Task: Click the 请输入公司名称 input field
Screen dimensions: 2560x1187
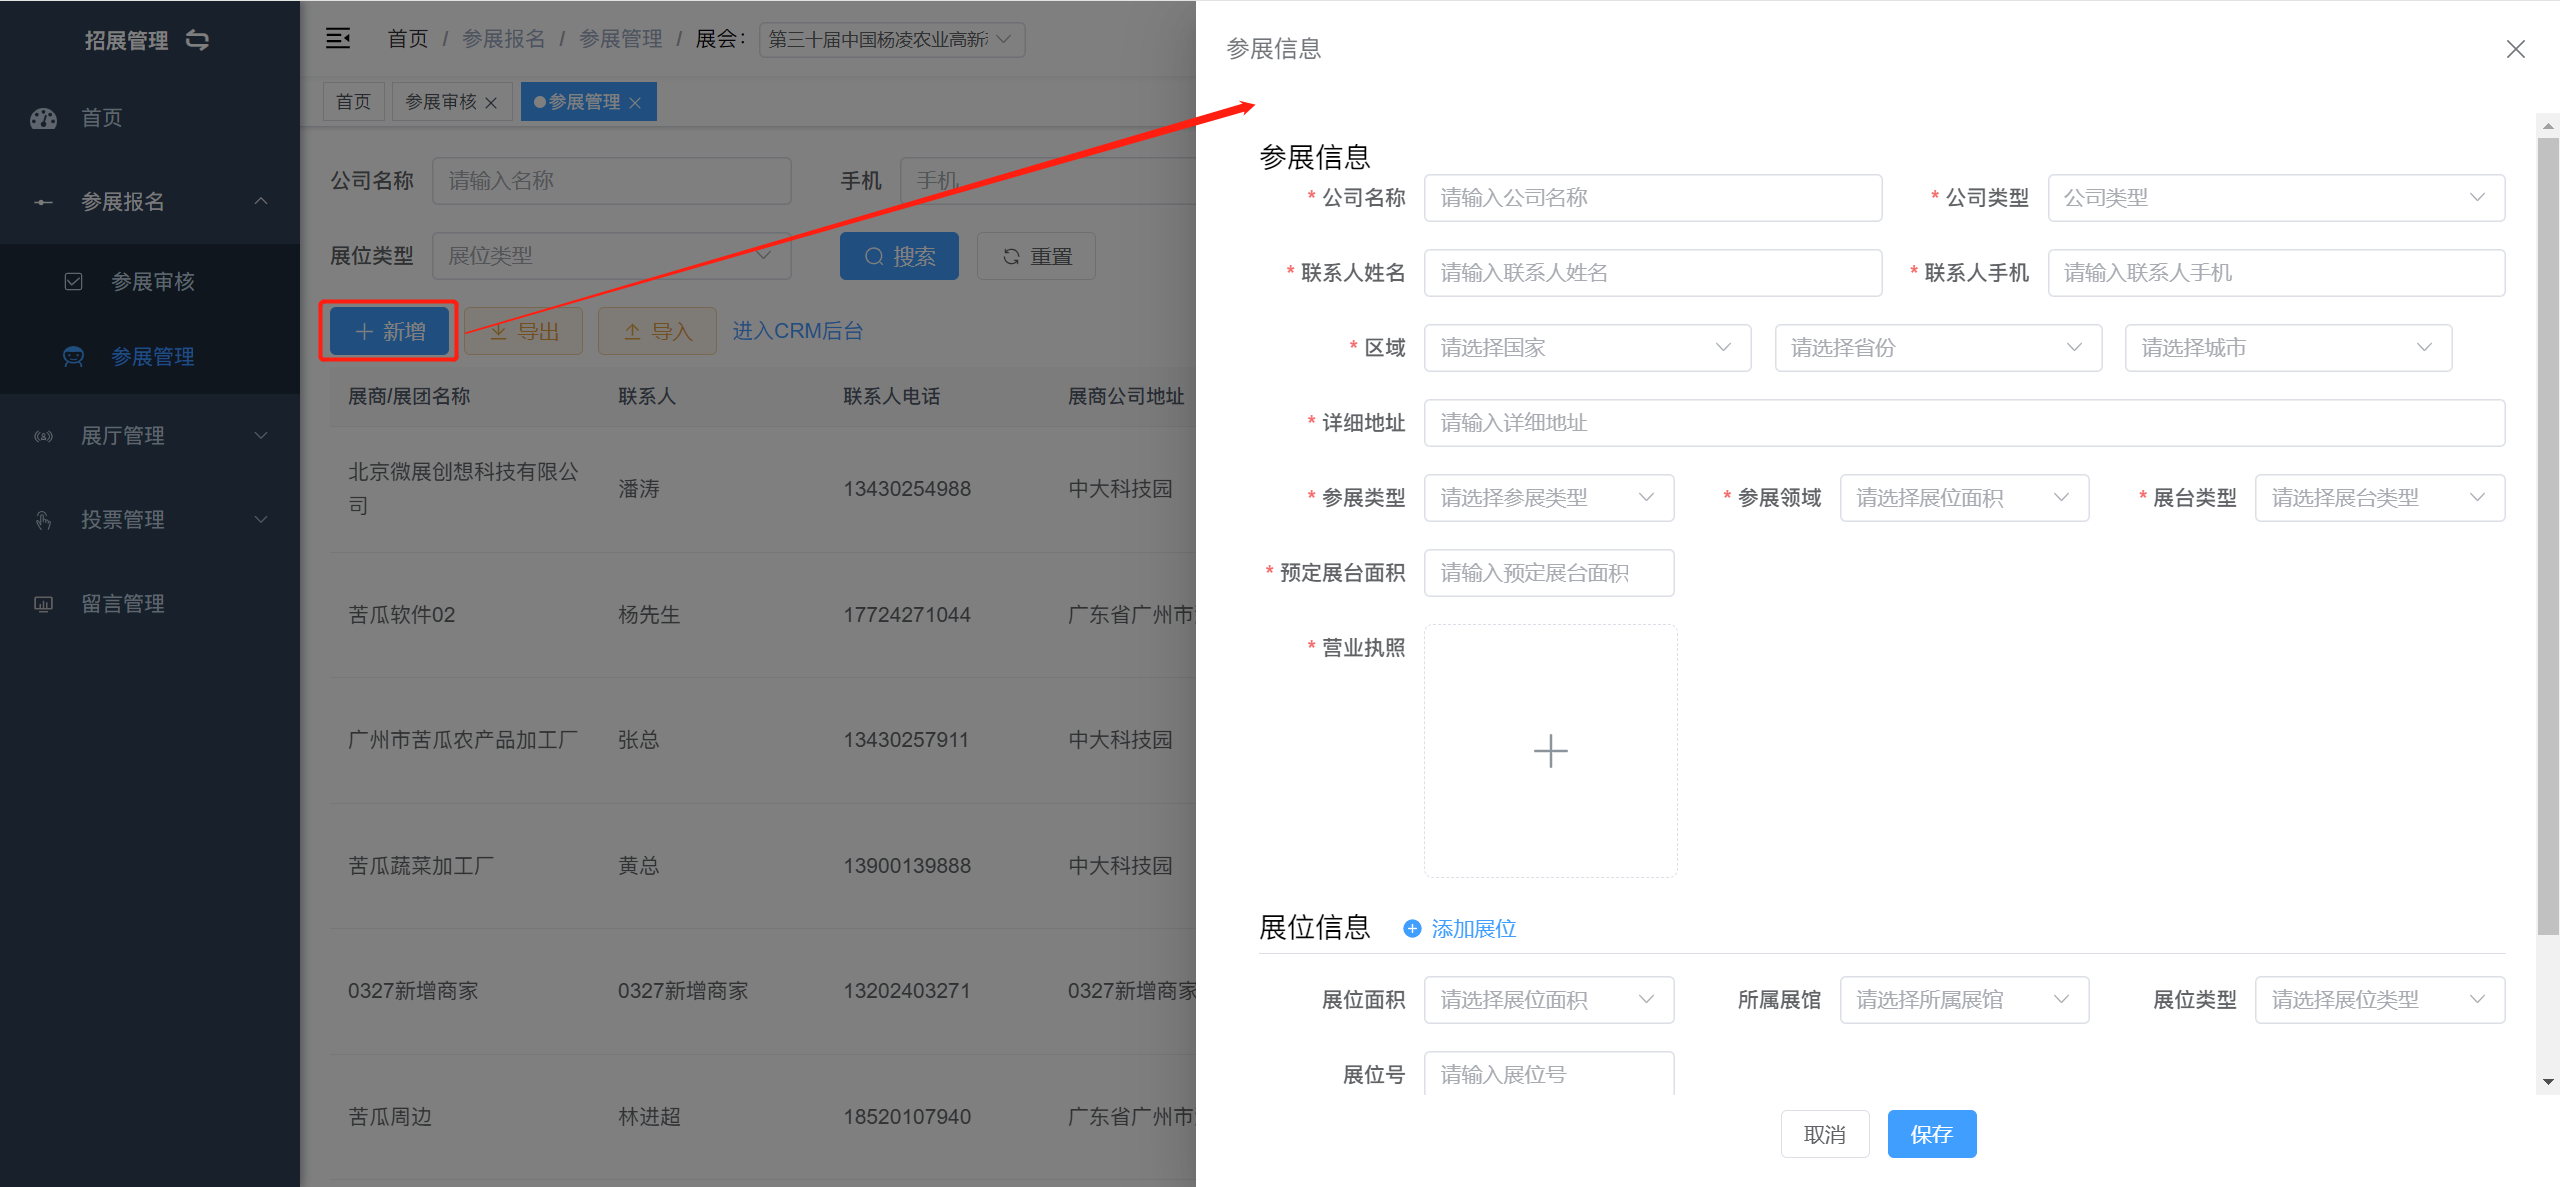Action: point(1652,198)
